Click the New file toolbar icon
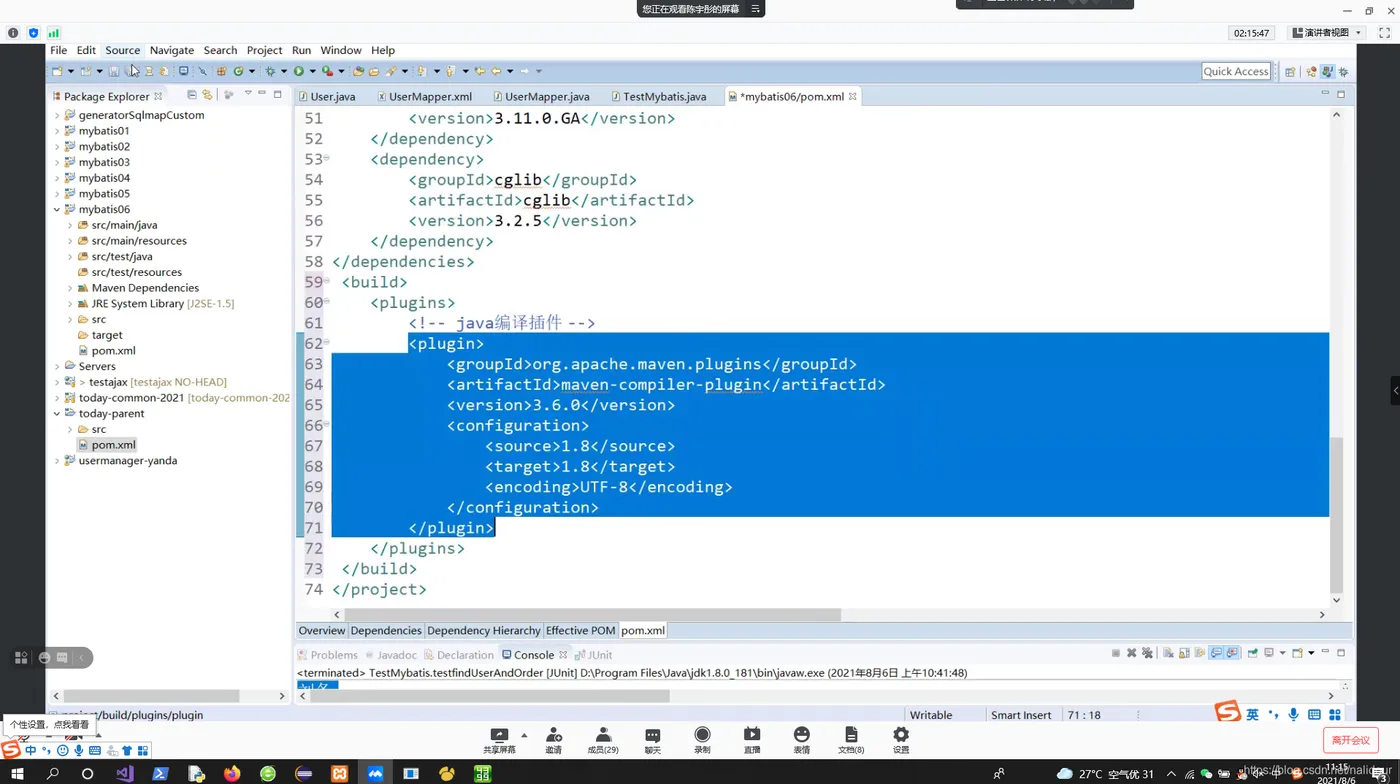 tap(57, 71)
